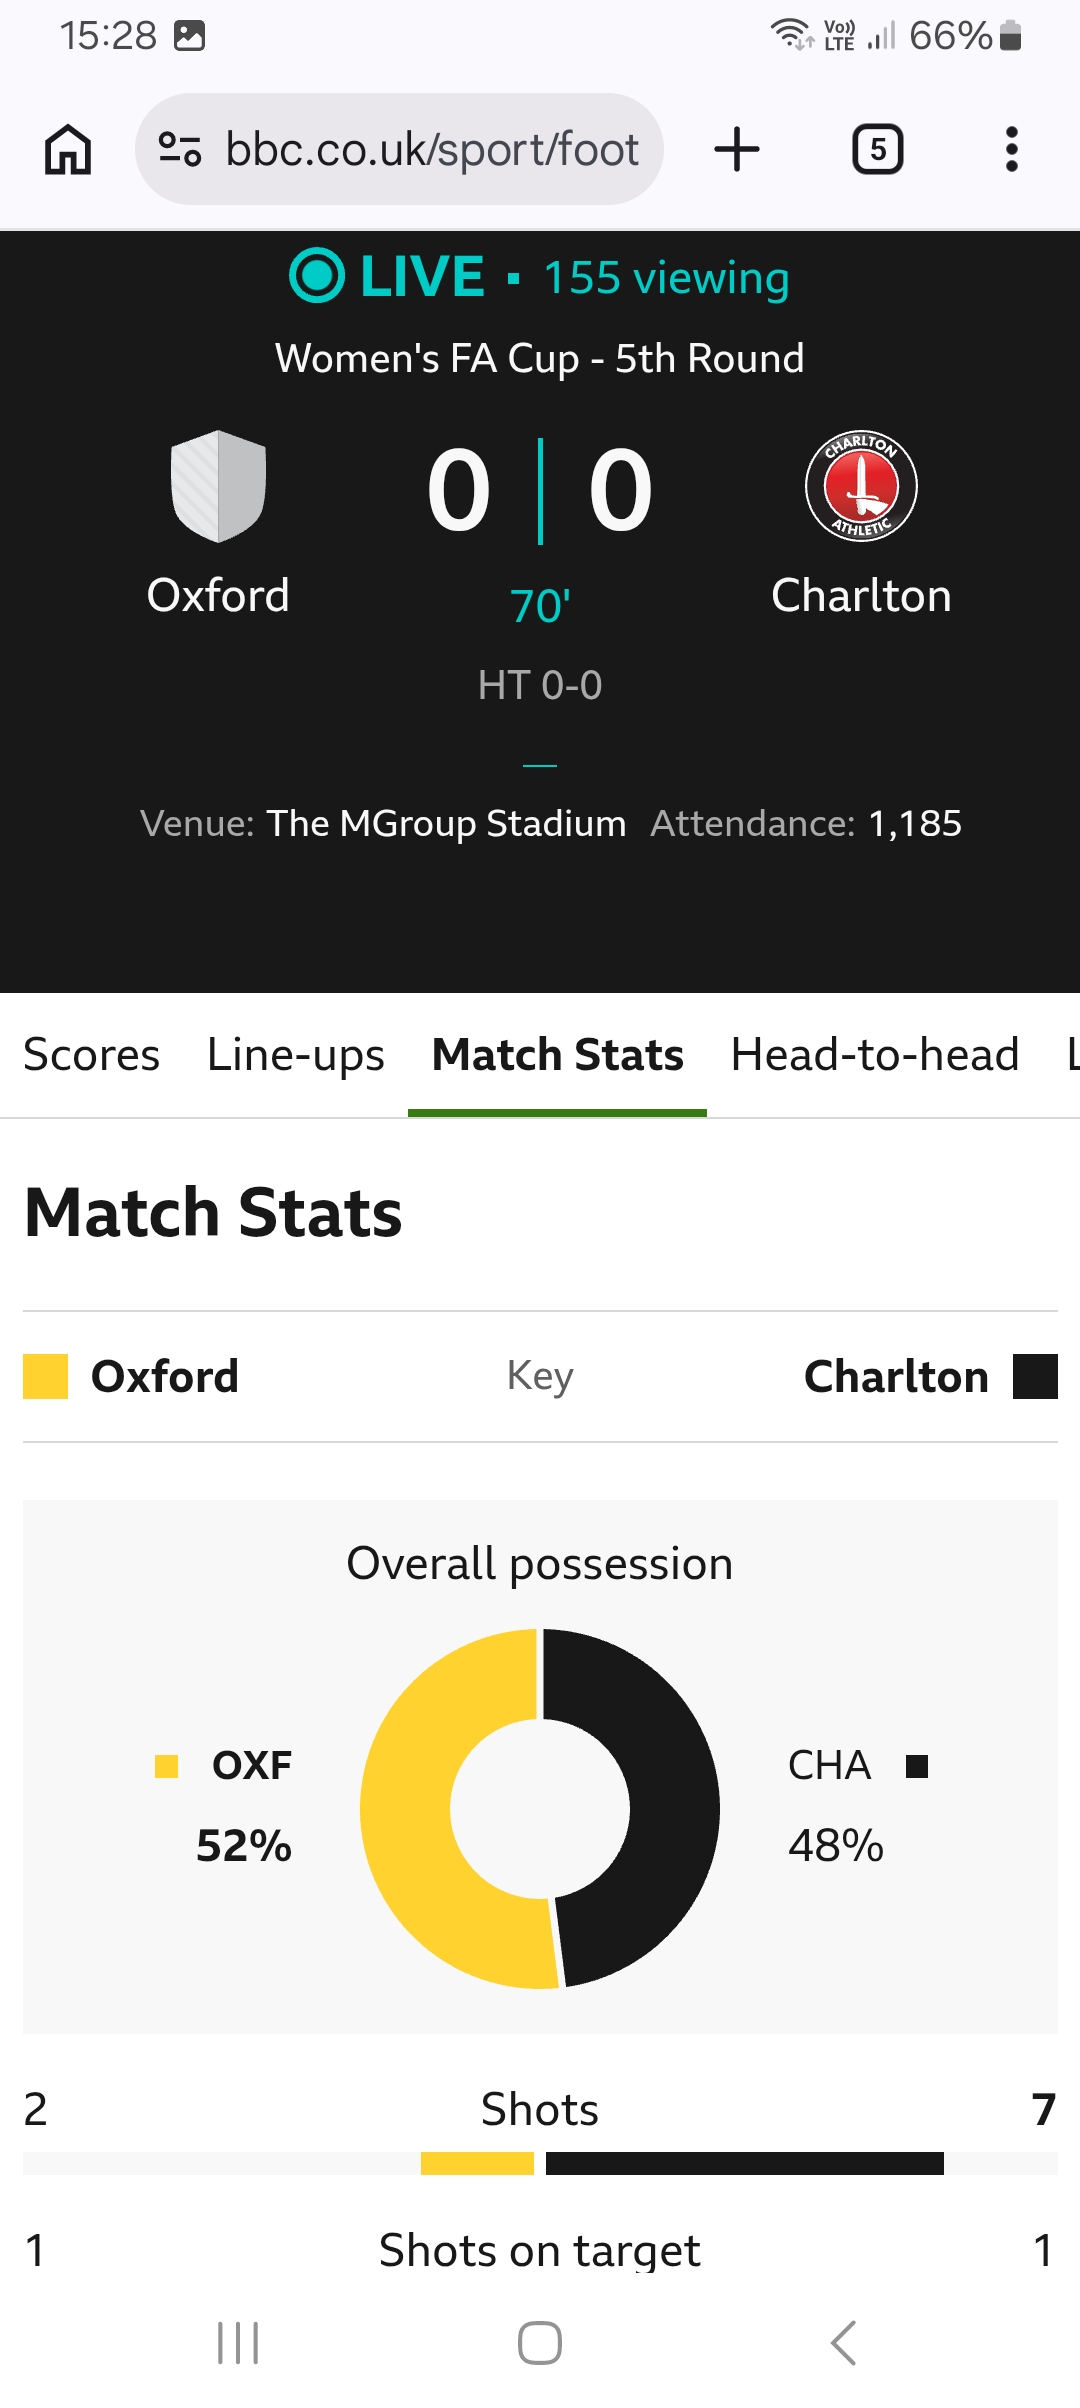Tap the overall possession donut chart
The image size is (1080, 2408).
(x=540, y=1808)
